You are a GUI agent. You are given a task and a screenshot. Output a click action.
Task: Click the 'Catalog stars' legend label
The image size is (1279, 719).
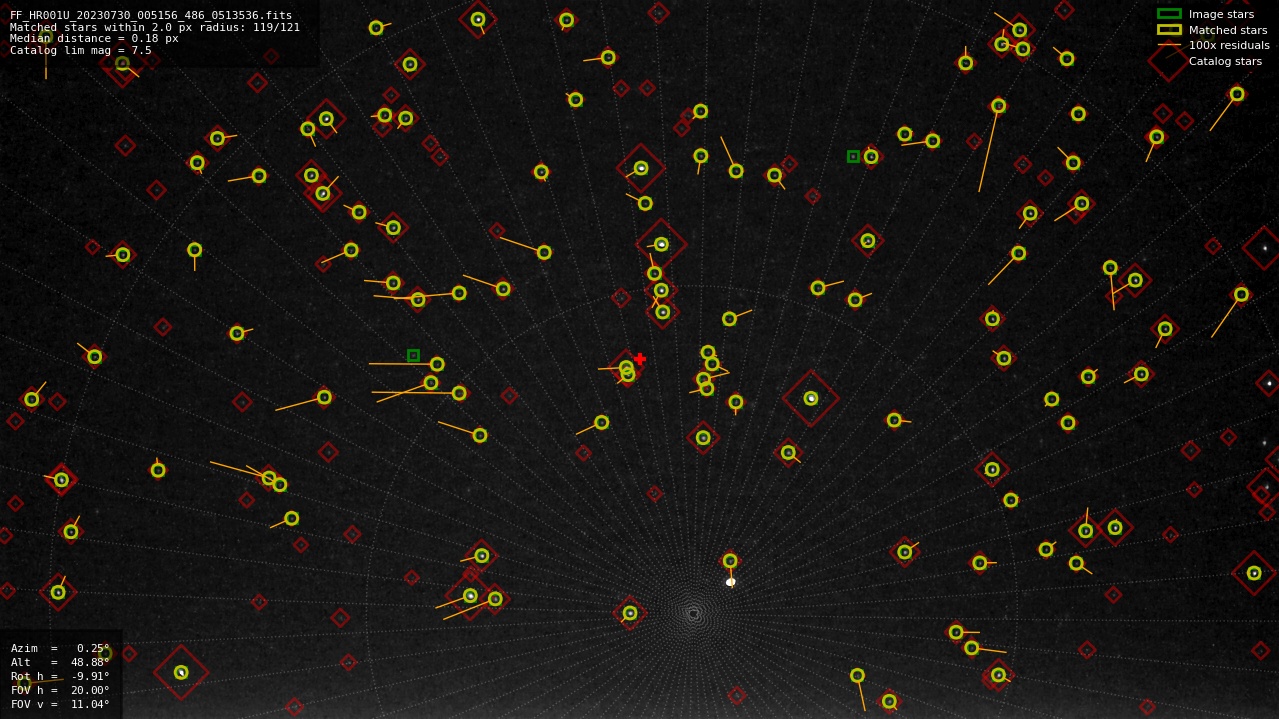tap(1225, 62)
